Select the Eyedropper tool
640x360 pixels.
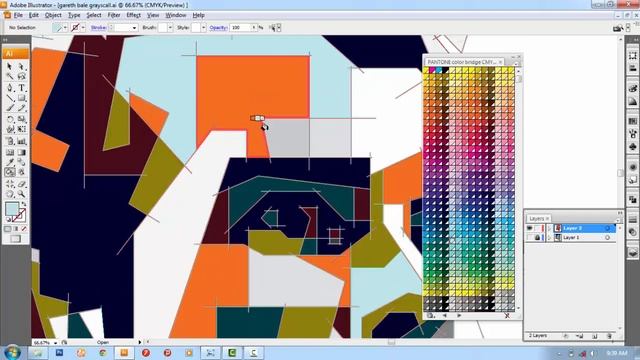point(10,162)
